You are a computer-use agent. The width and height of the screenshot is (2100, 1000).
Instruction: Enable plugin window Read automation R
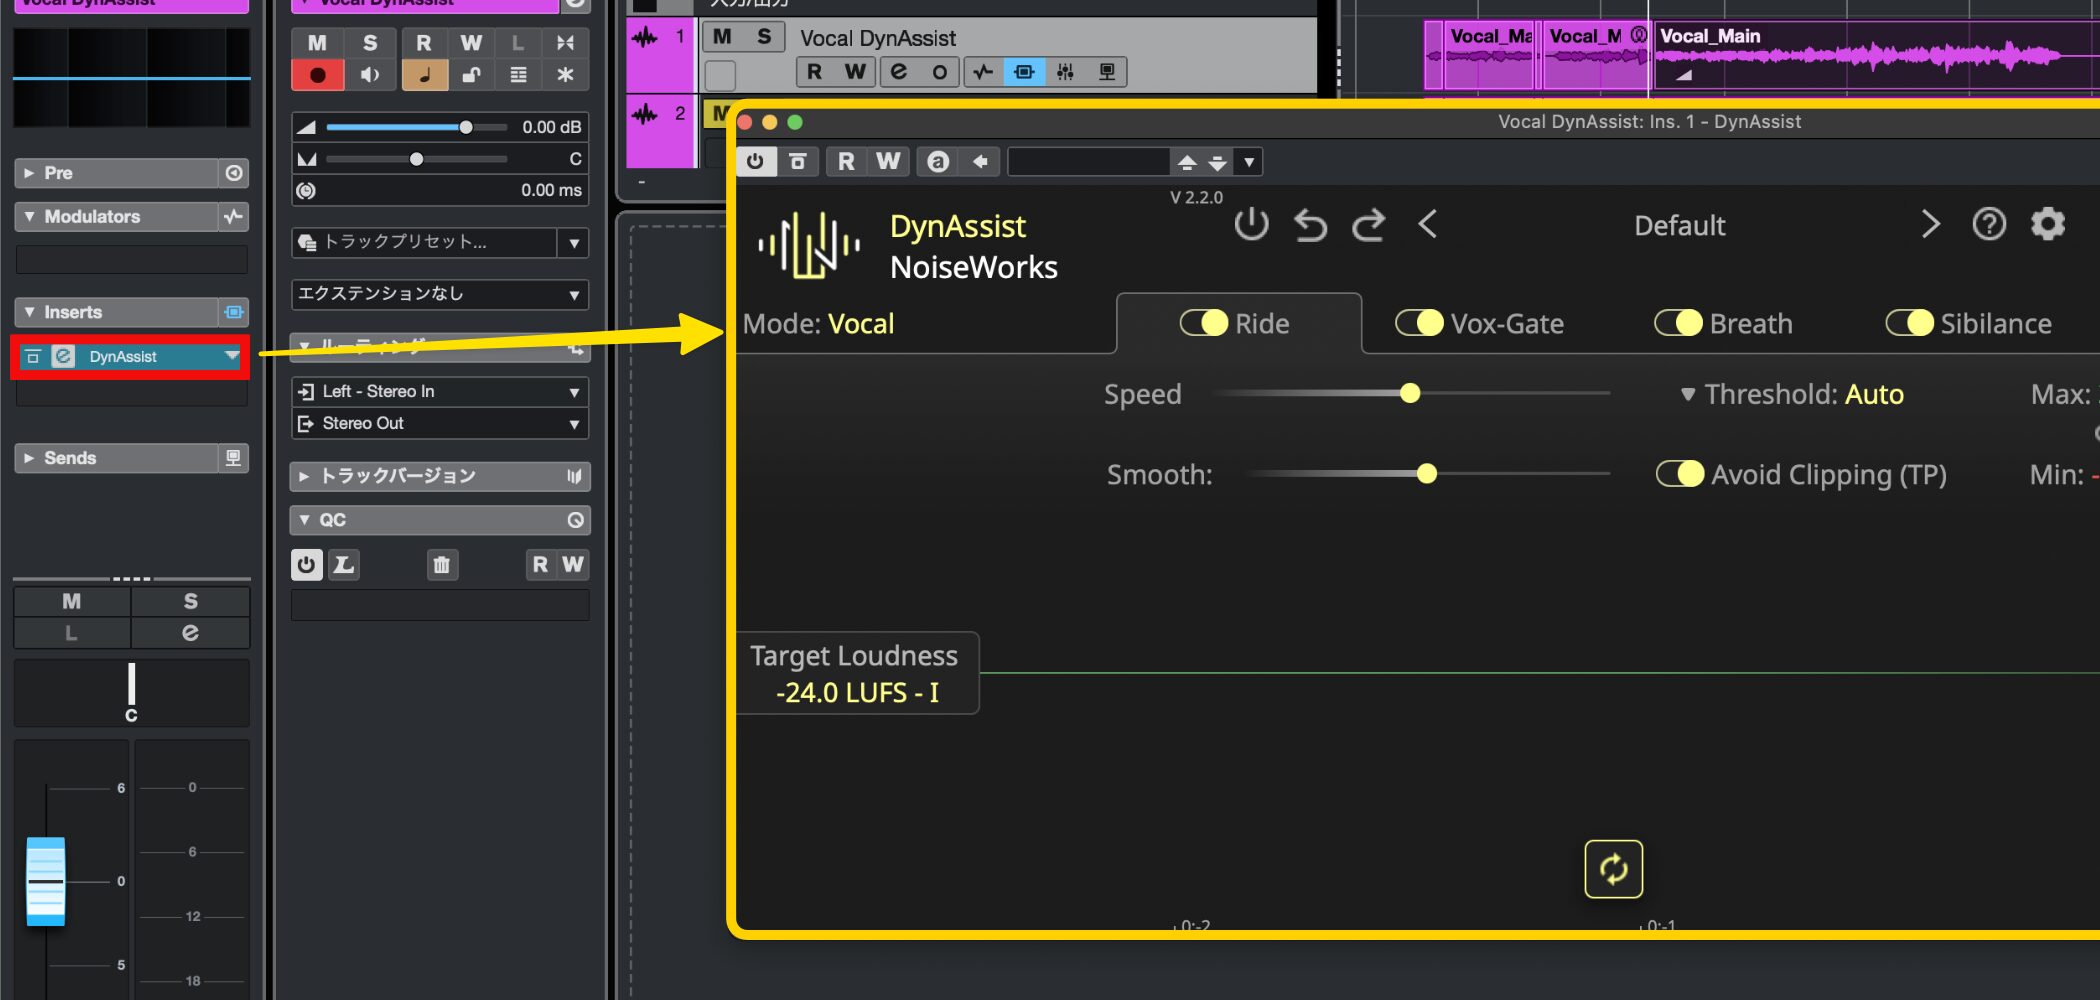pyautogui.click(x=846, y=162)
